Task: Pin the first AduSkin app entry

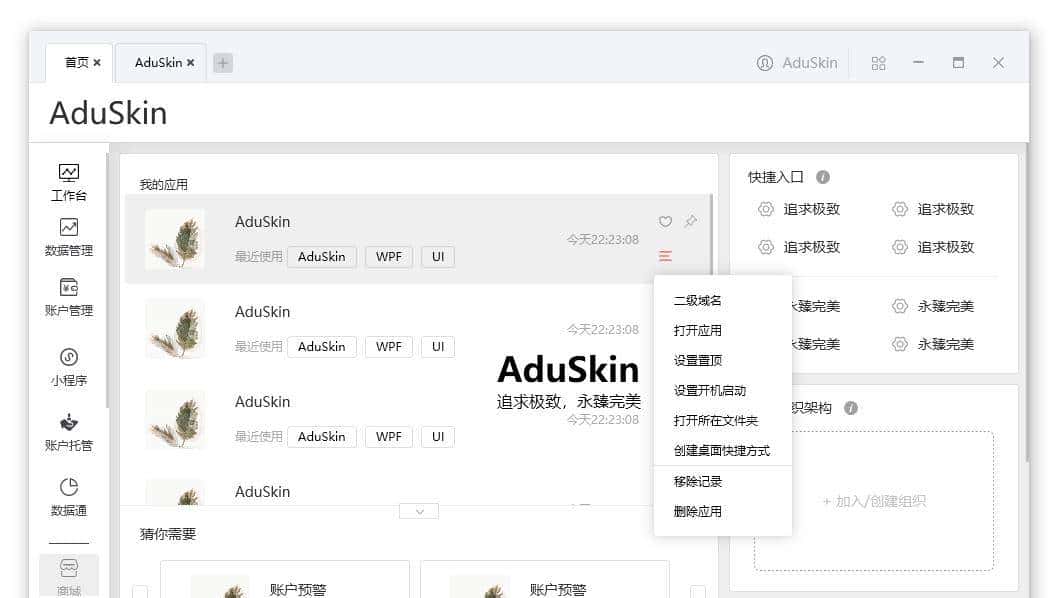Action: pyautogui.click(x=690, y=222)
